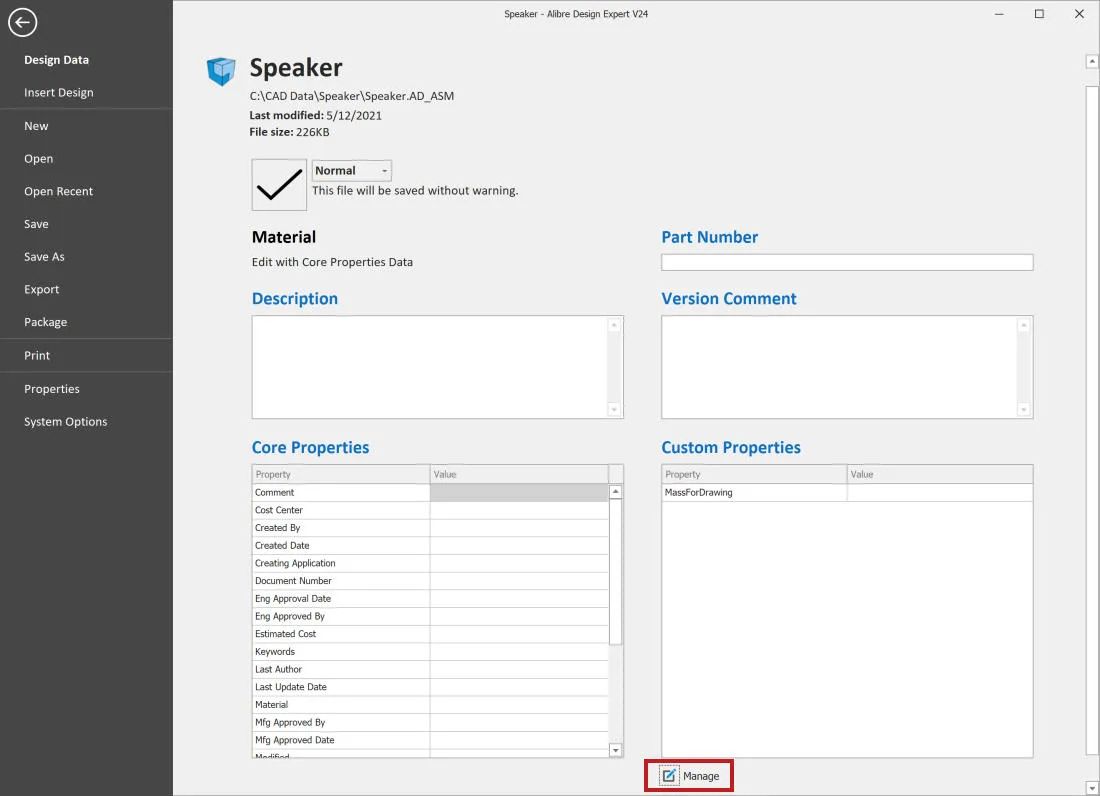Click the back arrow circle icon
This screenshot has height=796, width=1100.
click(22, 22)
